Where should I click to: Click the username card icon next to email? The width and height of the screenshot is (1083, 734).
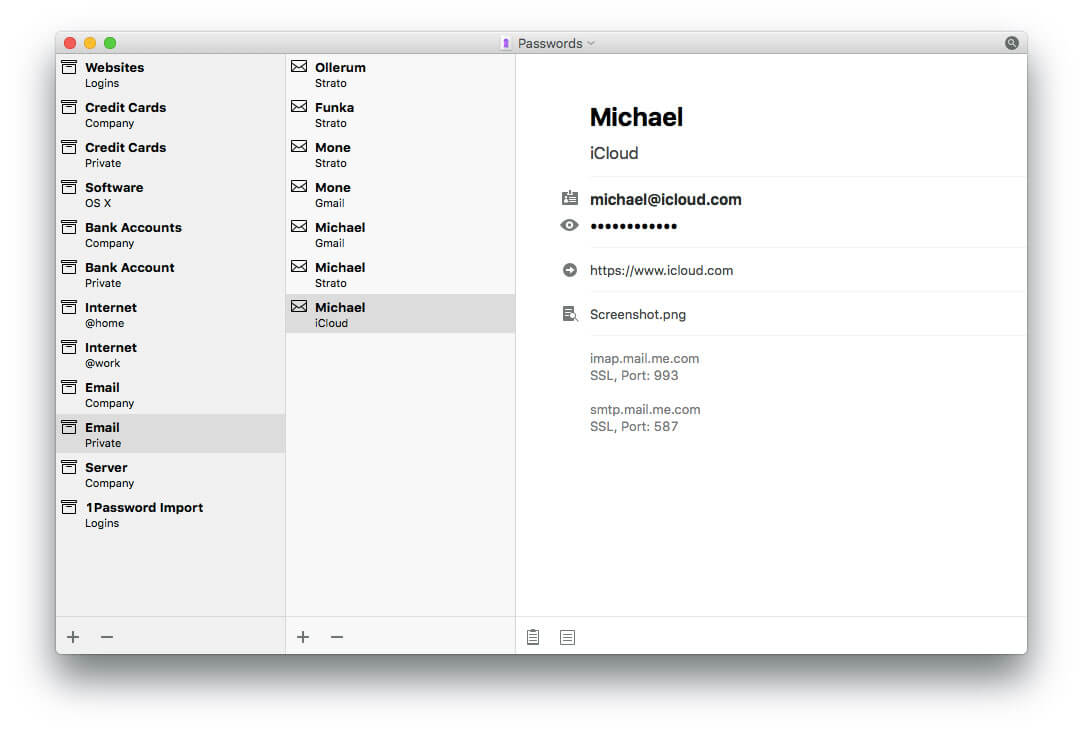tap(570, 198)
